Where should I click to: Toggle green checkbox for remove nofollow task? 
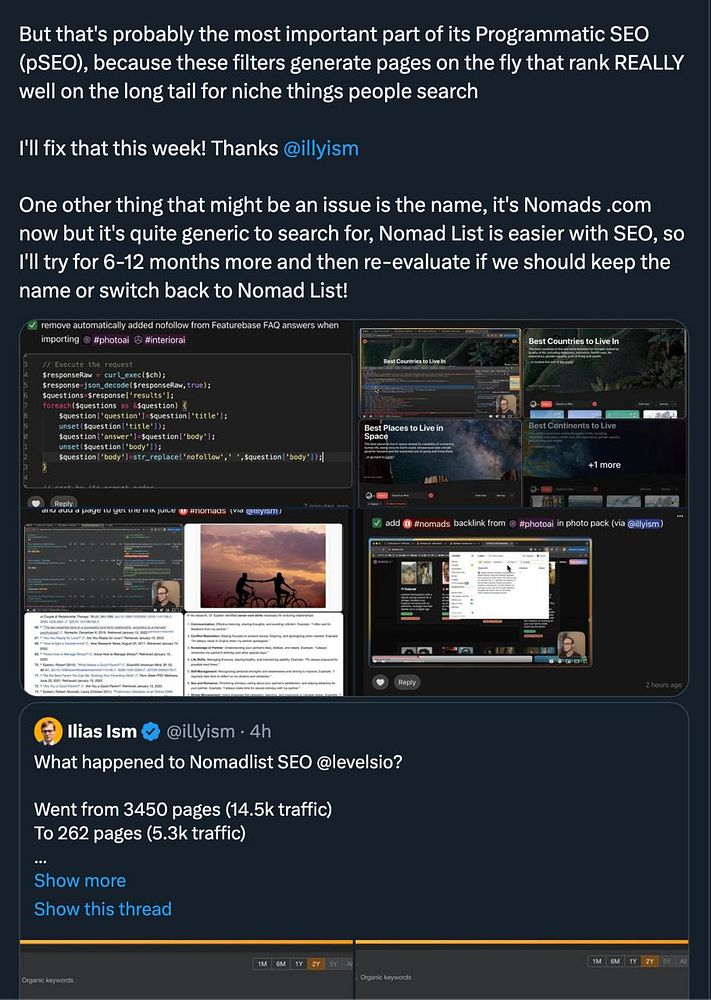tap(32, 325)
